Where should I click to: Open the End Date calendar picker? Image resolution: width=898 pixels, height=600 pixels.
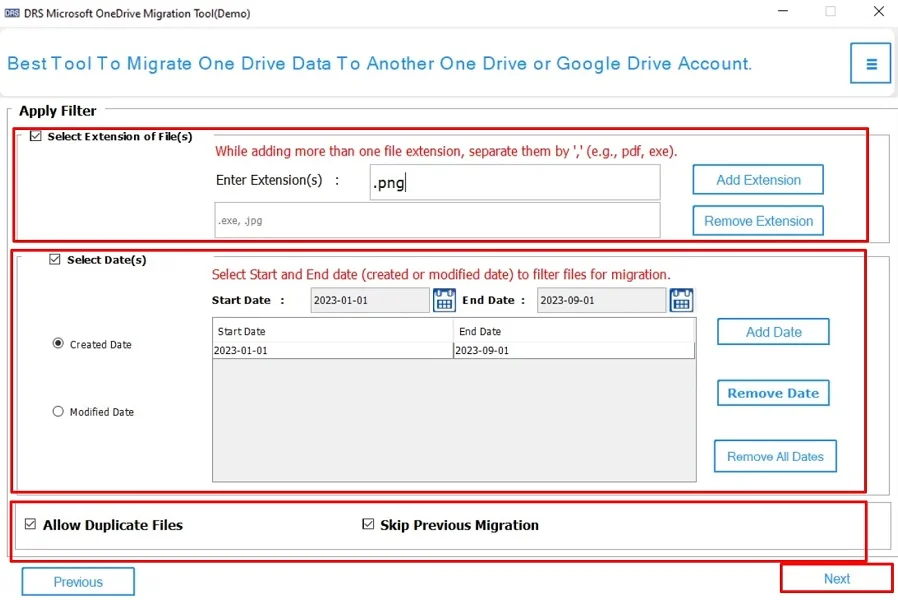pos(681,299)
